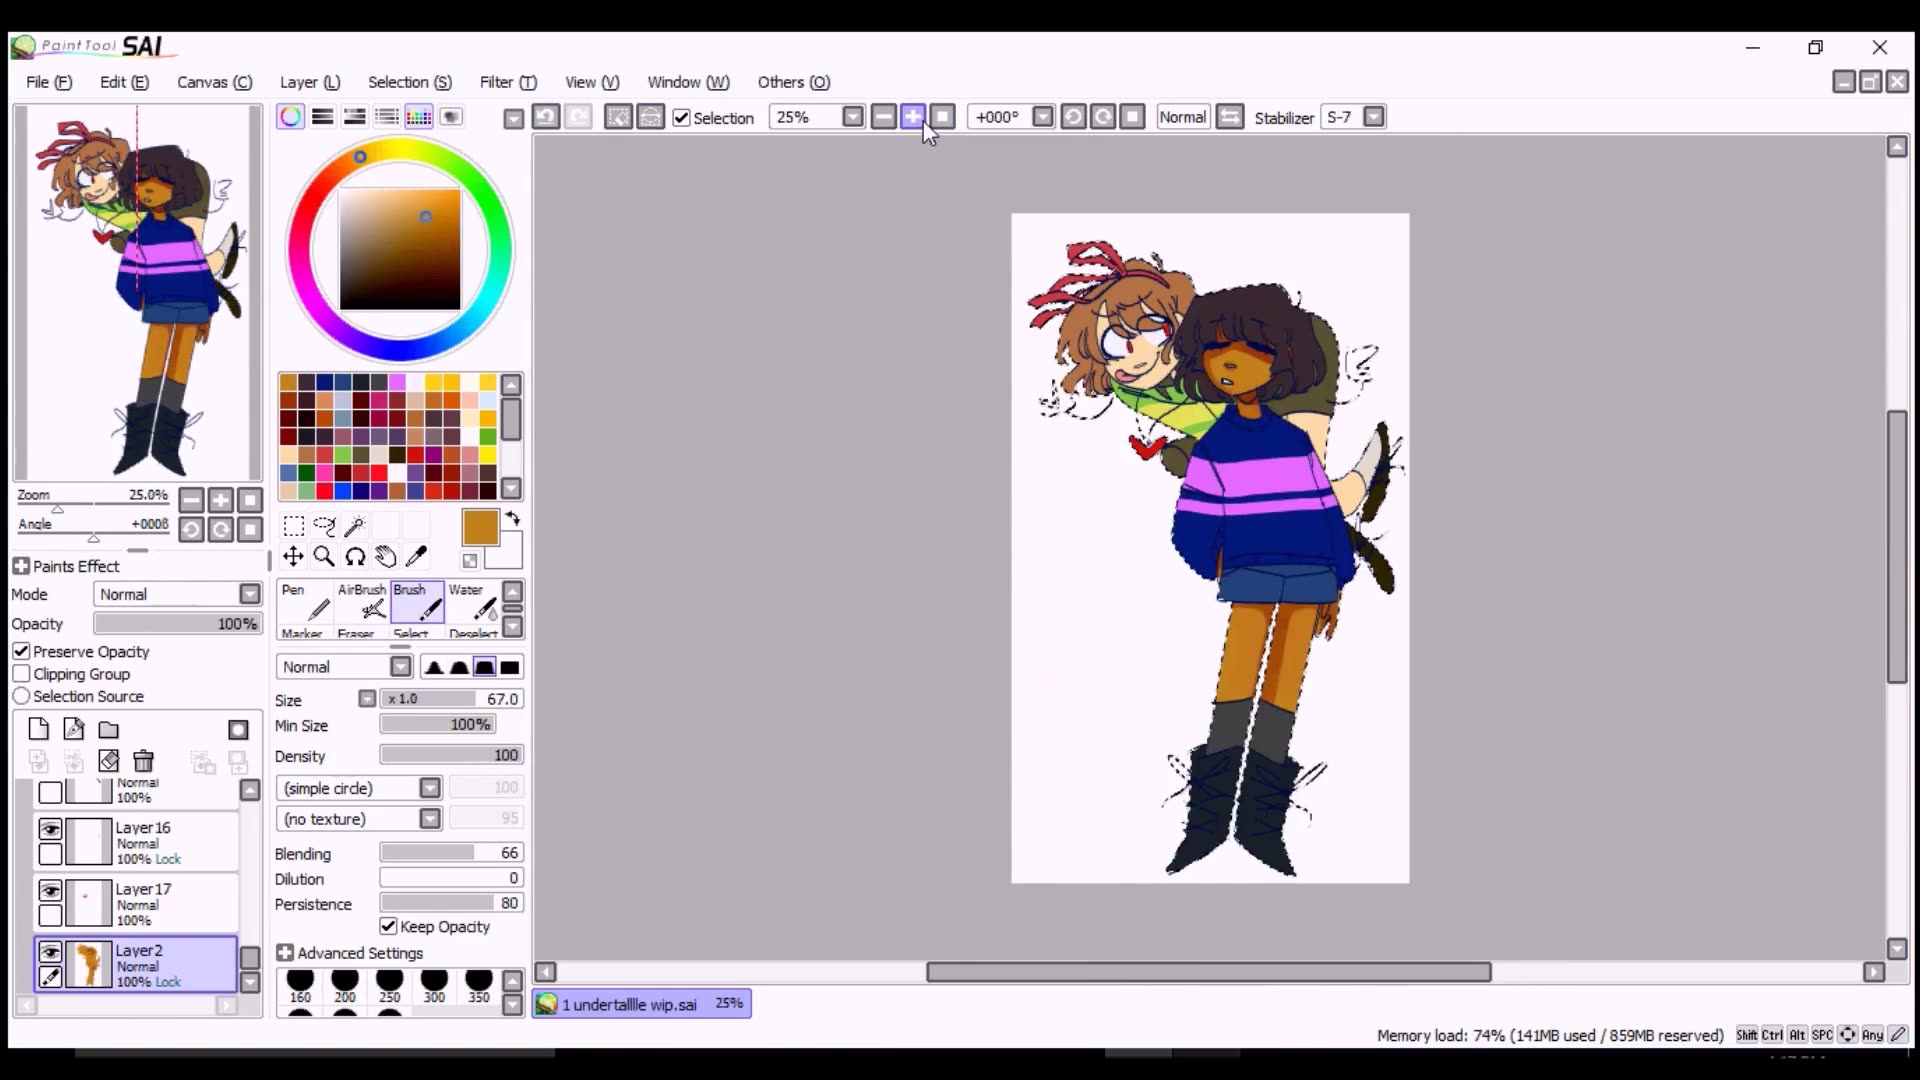Open the Layer menu
This screenshot has width=1920, height=1080.
click(x=310, y=82)
